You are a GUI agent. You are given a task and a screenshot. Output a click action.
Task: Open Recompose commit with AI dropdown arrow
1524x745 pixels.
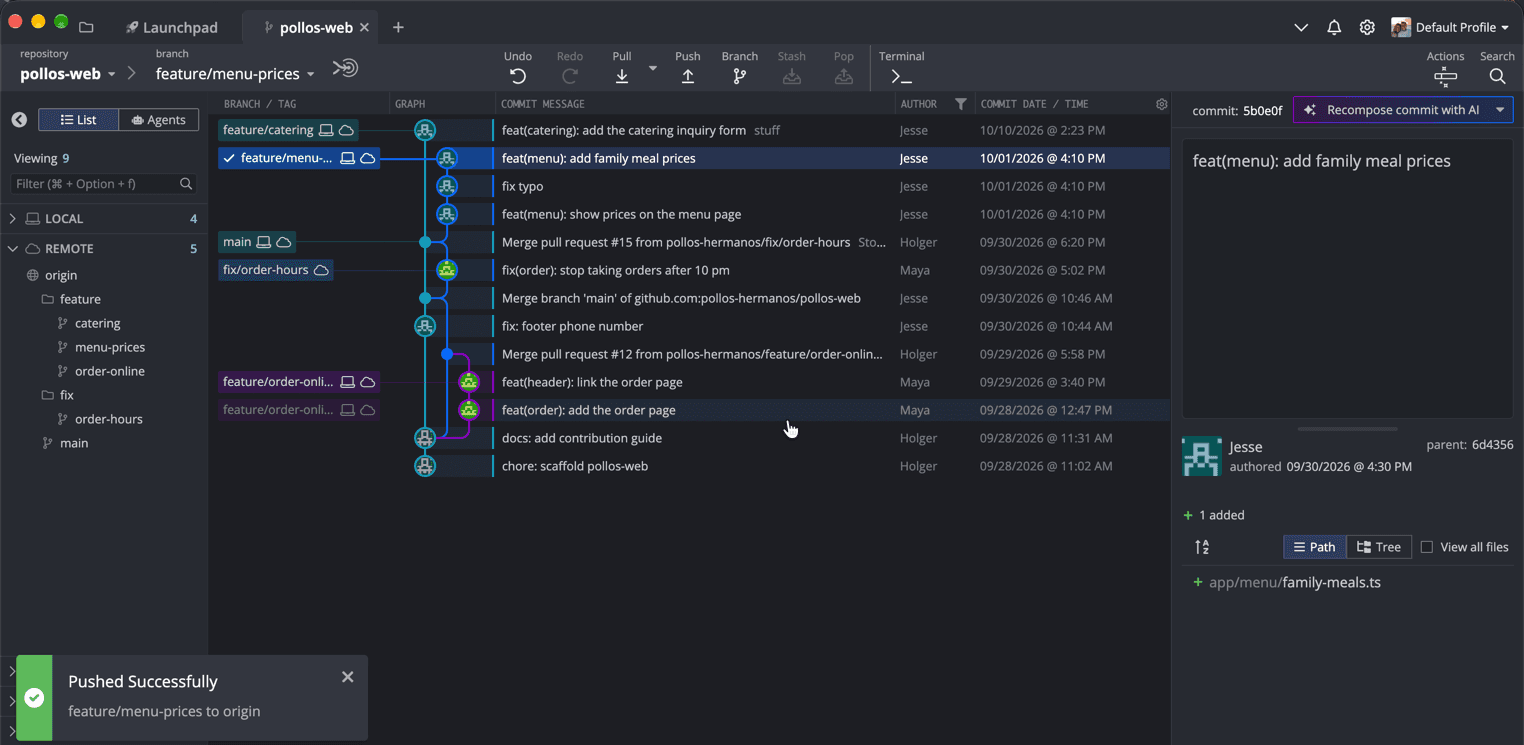[x=1500, y=110]
